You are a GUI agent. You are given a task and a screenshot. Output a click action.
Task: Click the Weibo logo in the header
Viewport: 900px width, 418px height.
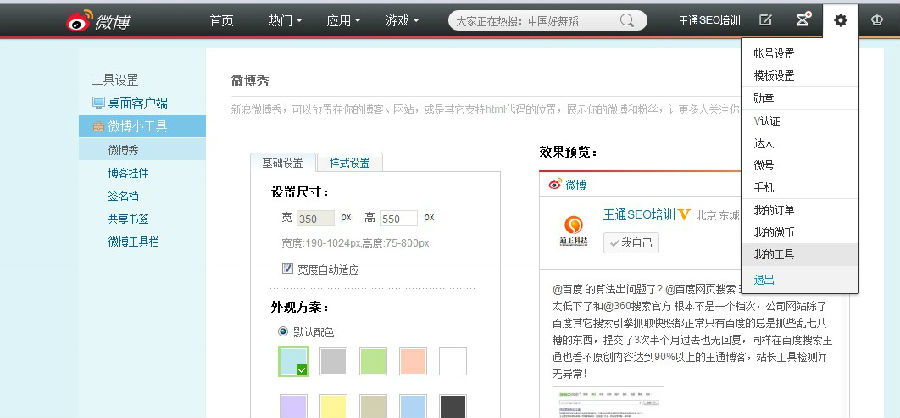100,20
